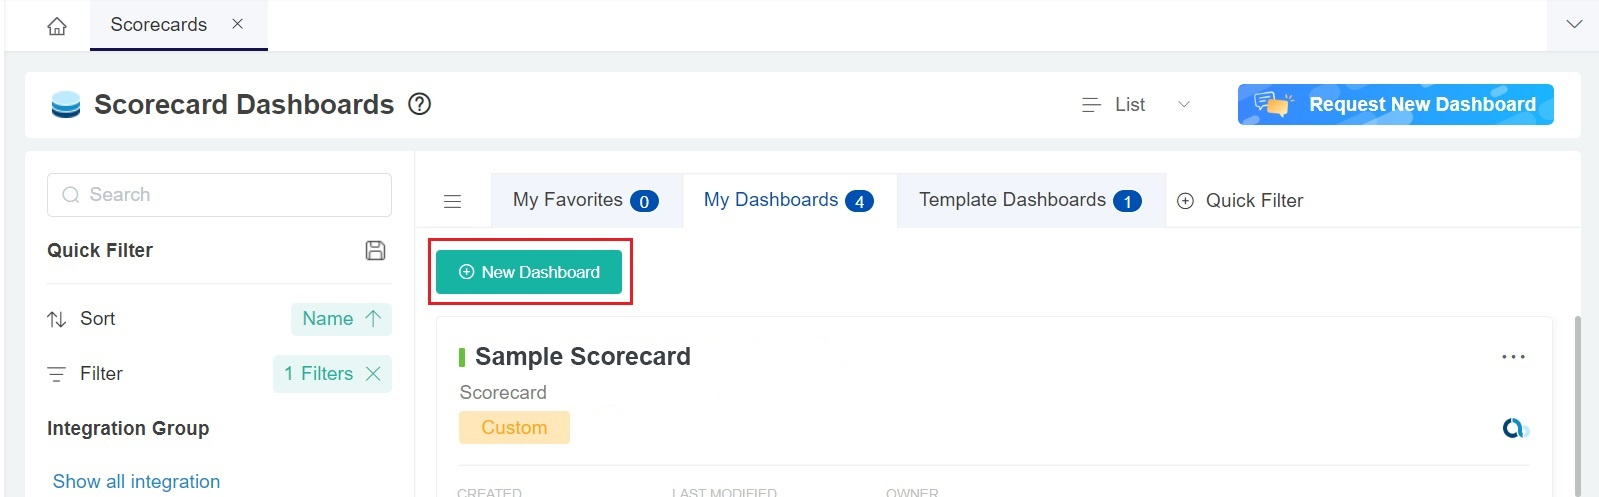The image size is (1599, 497).
Task: Toggle Name sort direction
Action: pyautogui.click(x=373, y=319)
